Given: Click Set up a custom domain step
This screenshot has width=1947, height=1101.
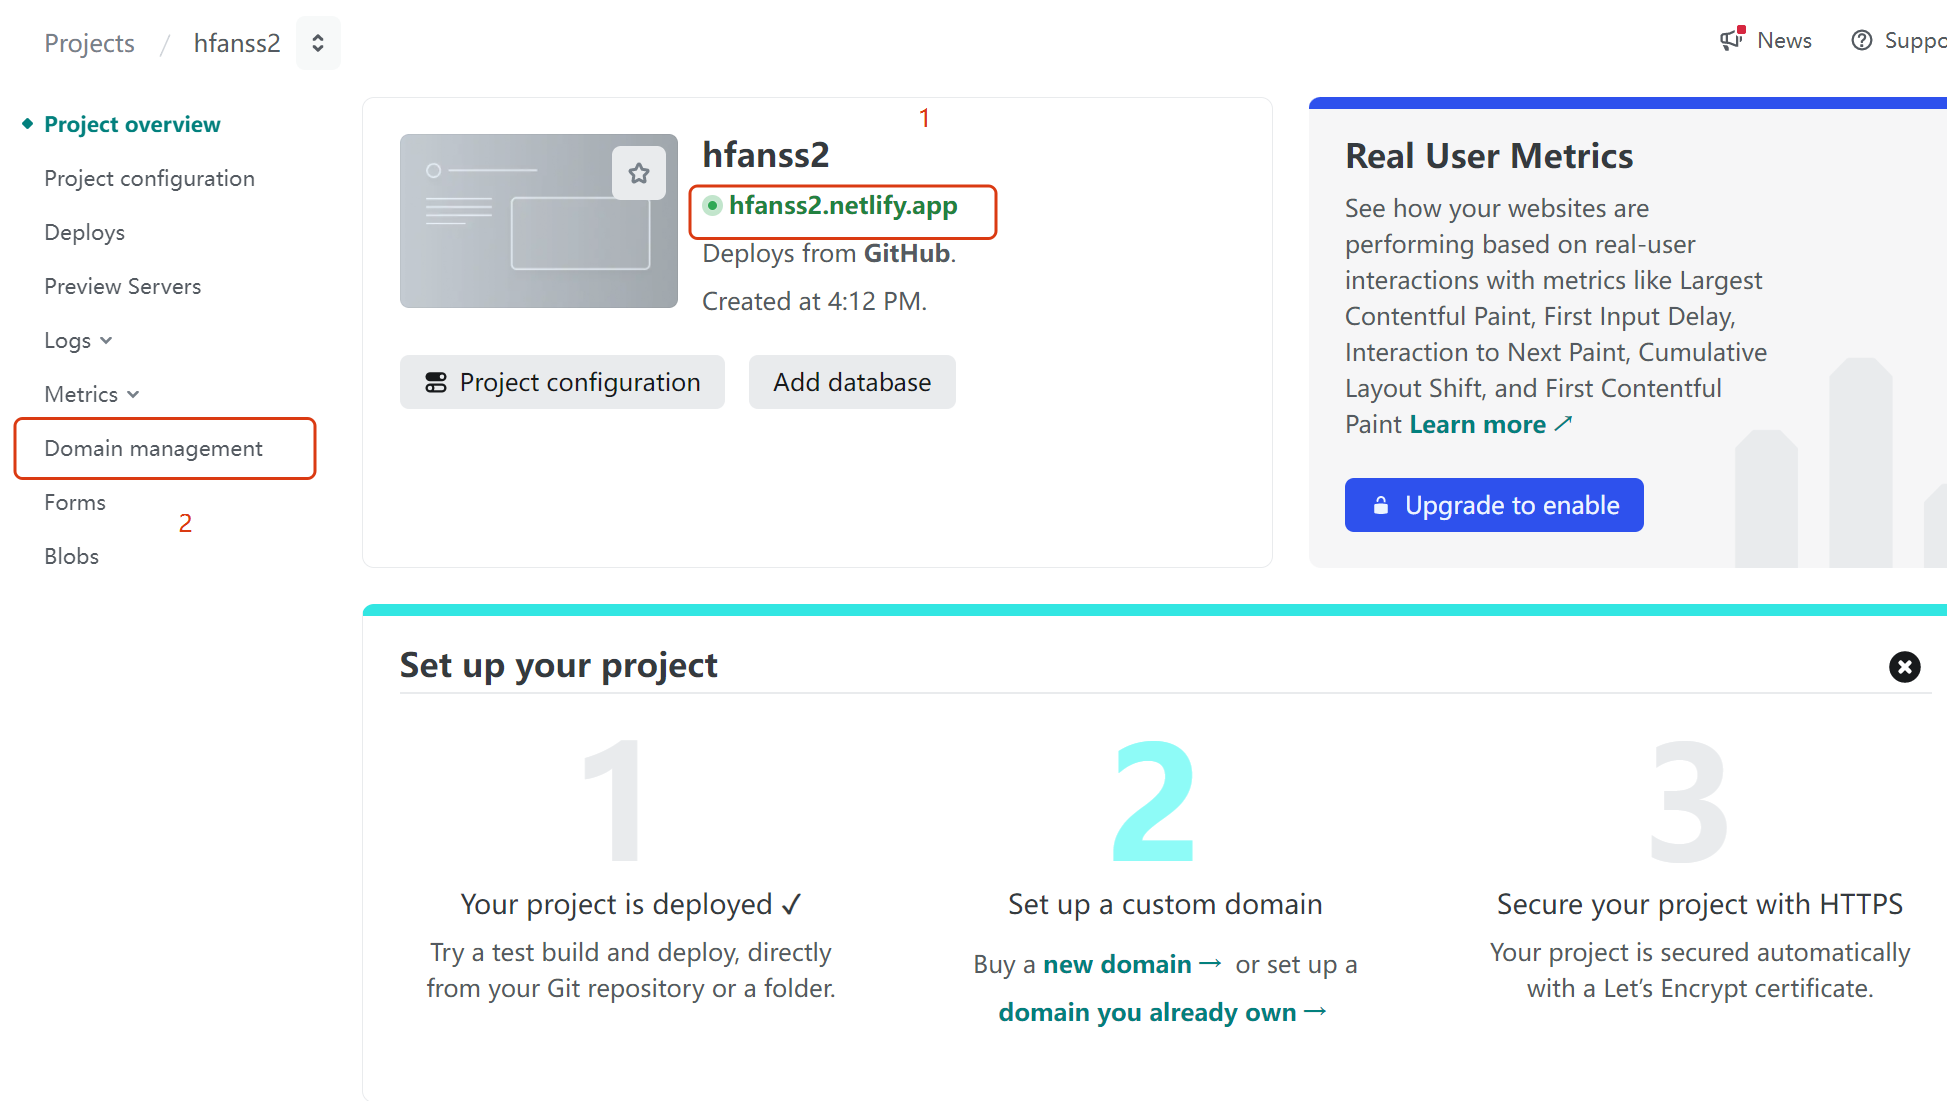Looking at the screenshot, I should (1165, 904).
